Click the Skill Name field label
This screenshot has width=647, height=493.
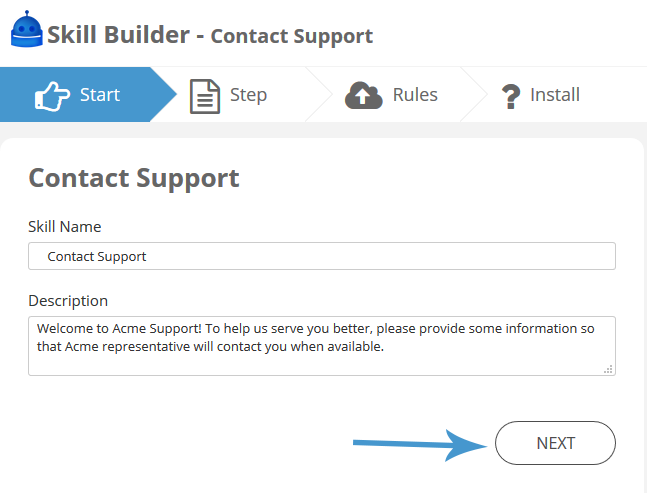click(x=65, y=226)
